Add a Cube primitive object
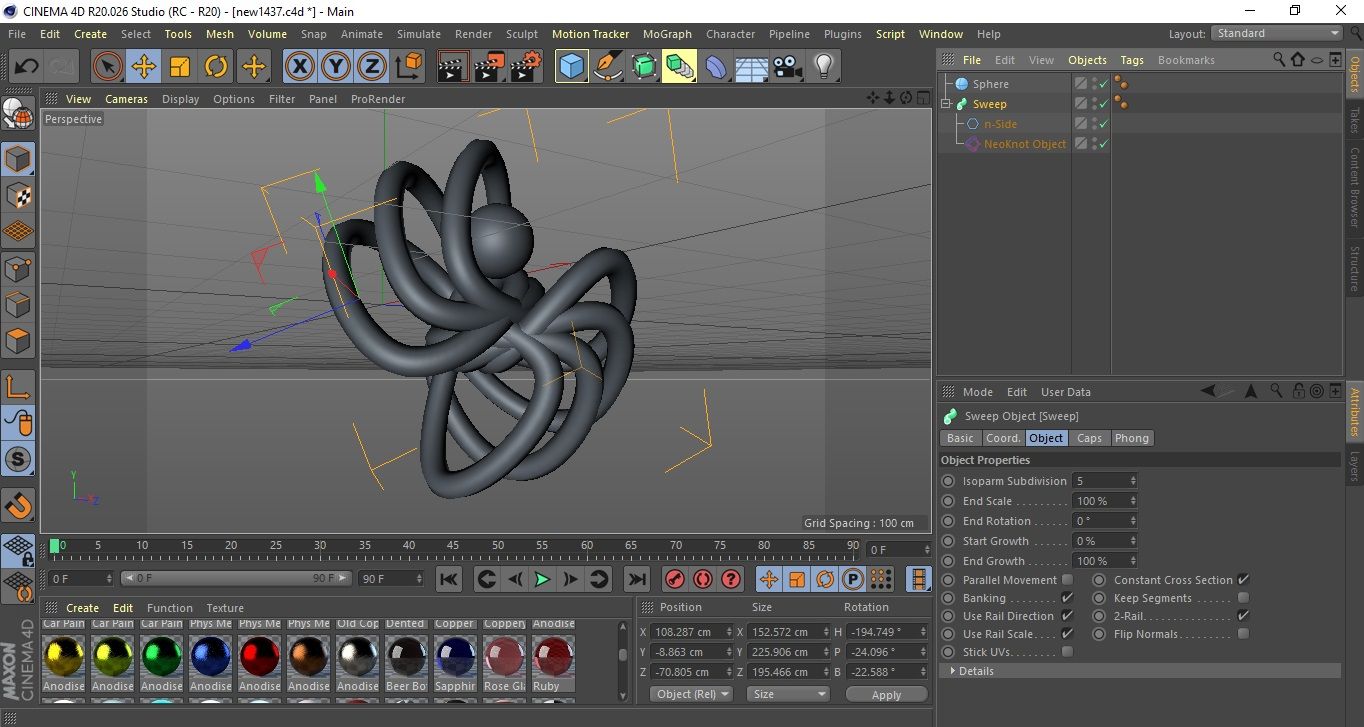Viewport: 1364px width, 727px height. point(571,67)
